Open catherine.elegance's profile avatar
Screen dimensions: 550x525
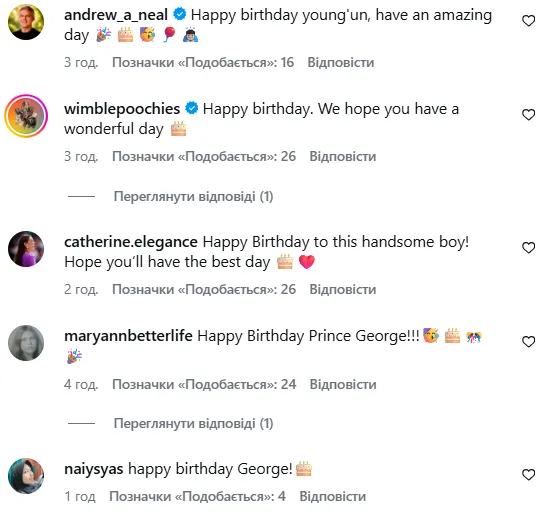pos(26,249)
